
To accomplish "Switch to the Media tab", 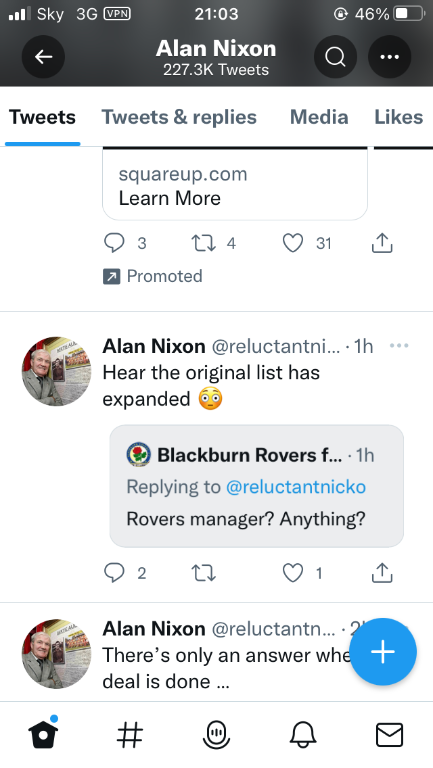I will pos(319,117).
